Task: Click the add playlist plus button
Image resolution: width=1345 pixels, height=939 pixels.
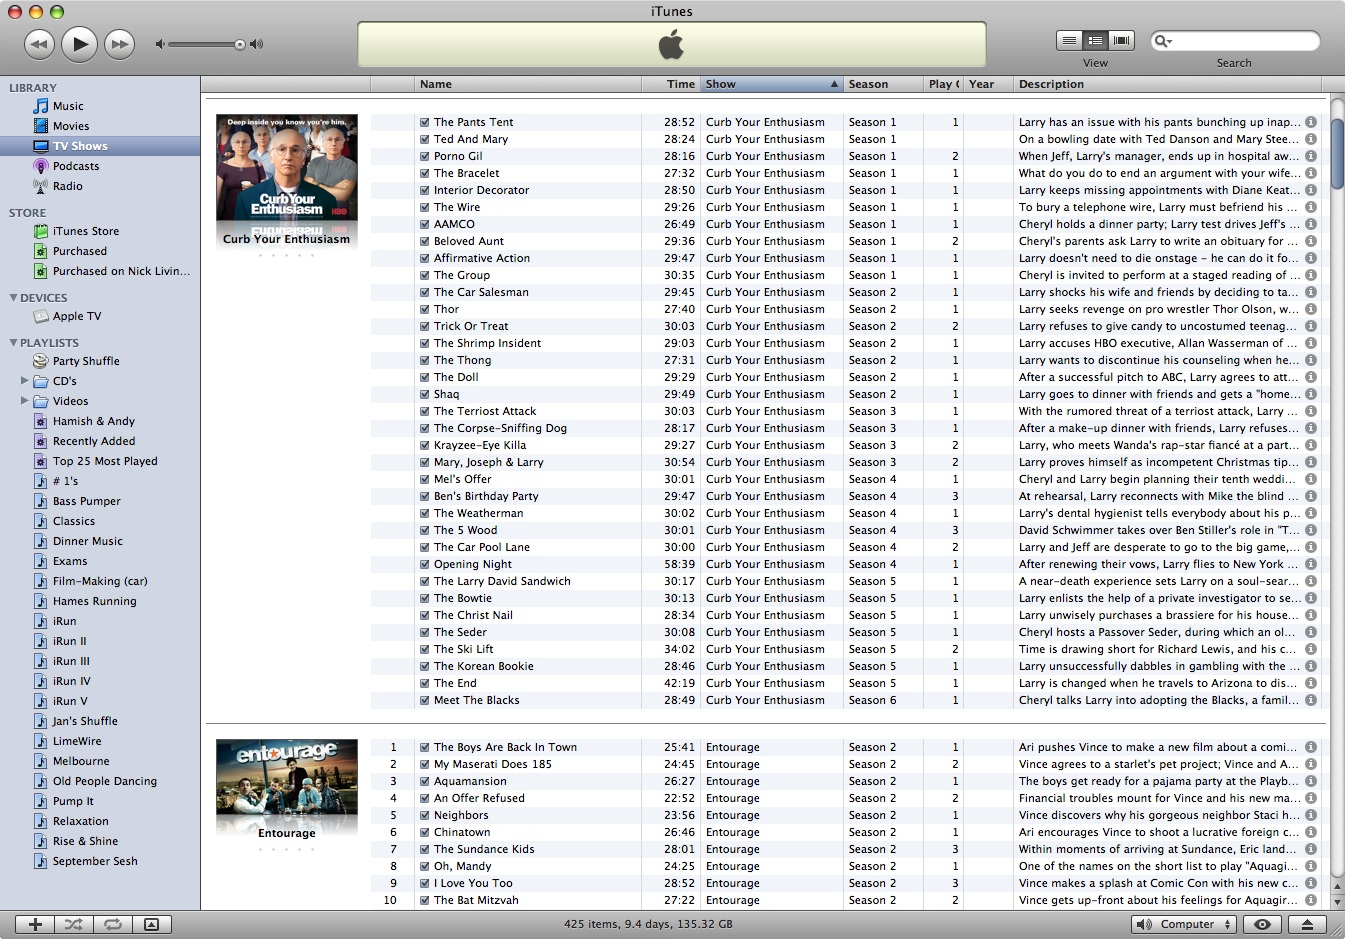Action: point(35,925)
